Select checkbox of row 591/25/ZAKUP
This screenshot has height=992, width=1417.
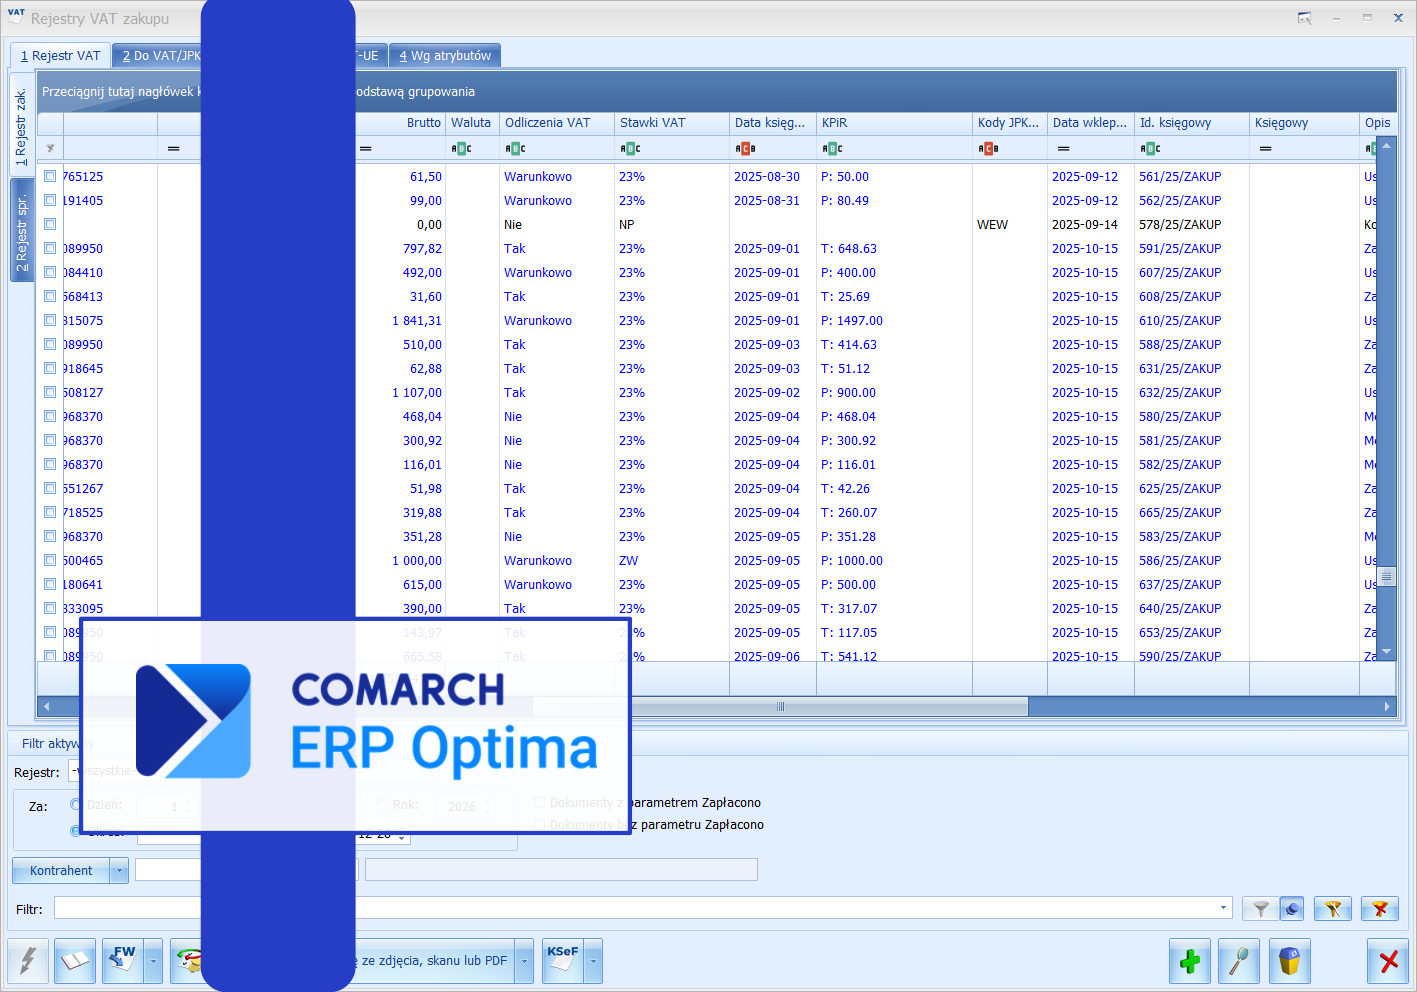pyautogui.click(x=50, y=248)
